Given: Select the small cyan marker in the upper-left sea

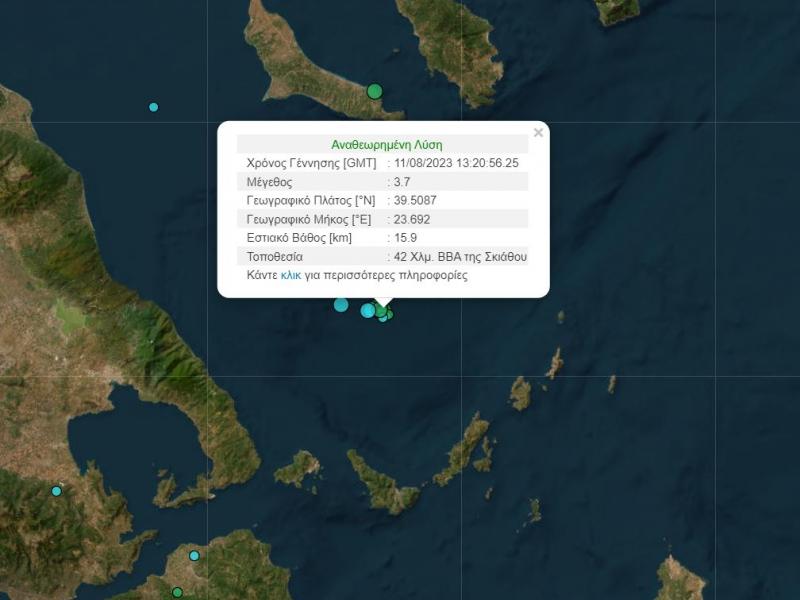Looking at the screenshot, I should pyautogui.click(x=154, y=107).
